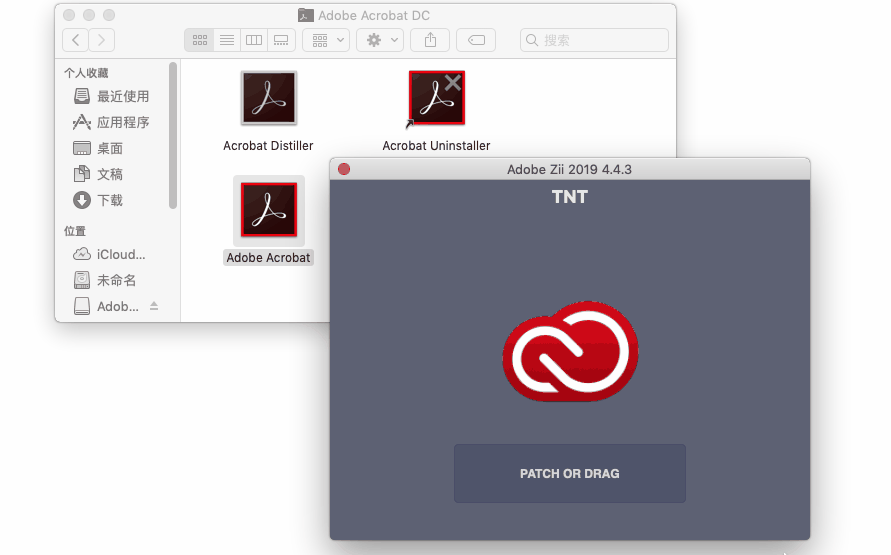This screenshot has height=555, width=891.
Task: Select the Acrobat Distiller app icon
Action: tap(269, 98)
